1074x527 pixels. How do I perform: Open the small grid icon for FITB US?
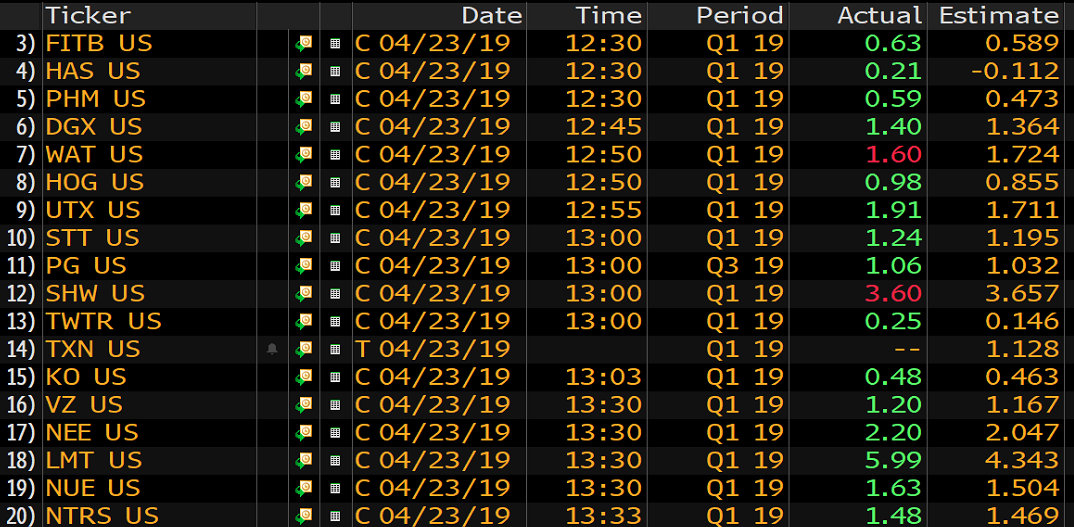335,43
